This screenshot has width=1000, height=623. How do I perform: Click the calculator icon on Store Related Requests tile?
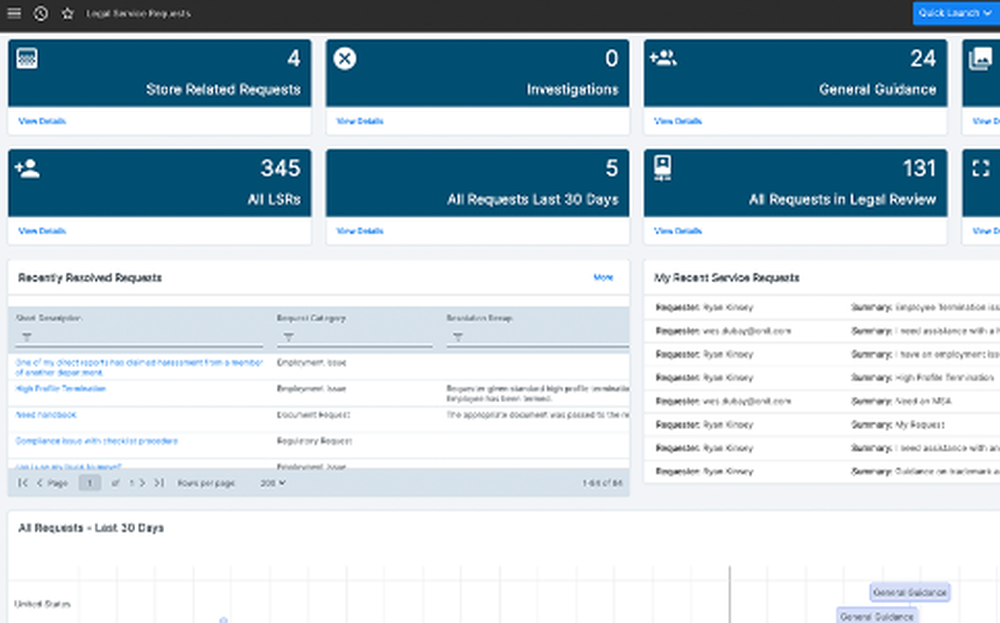28,58
